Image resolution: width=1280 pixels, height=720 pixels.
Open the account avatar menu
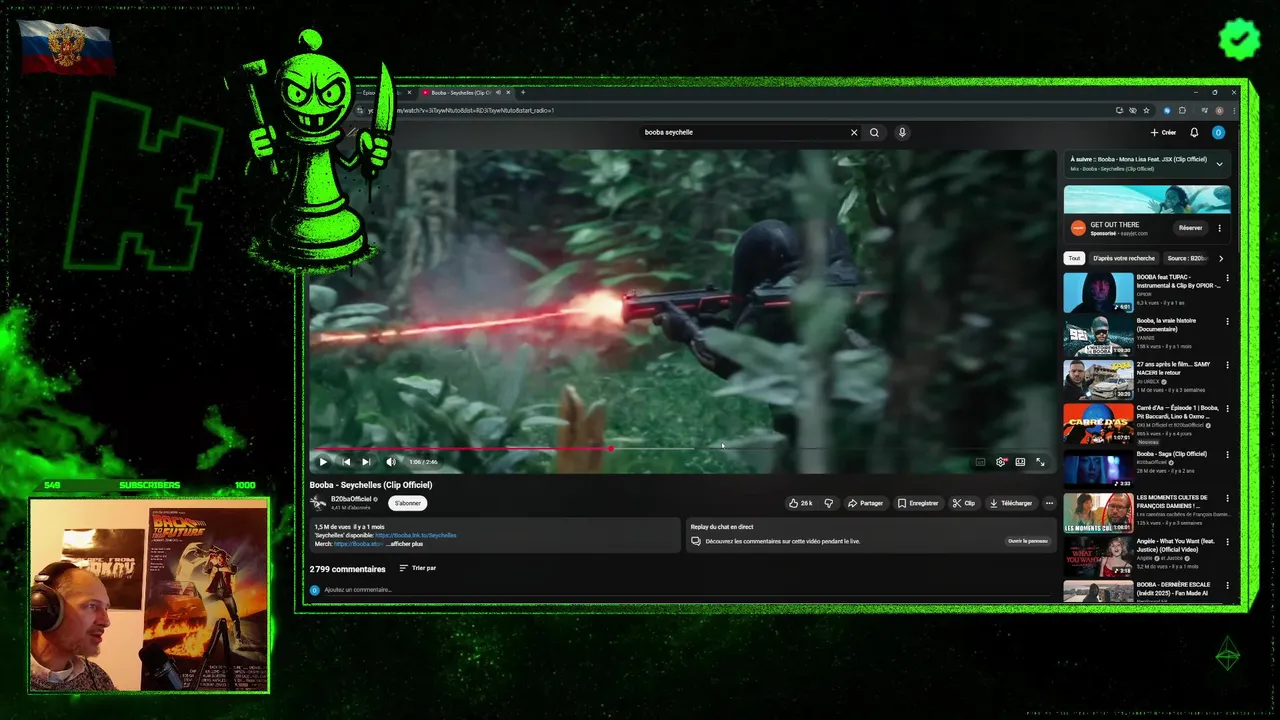point(1218,132)
